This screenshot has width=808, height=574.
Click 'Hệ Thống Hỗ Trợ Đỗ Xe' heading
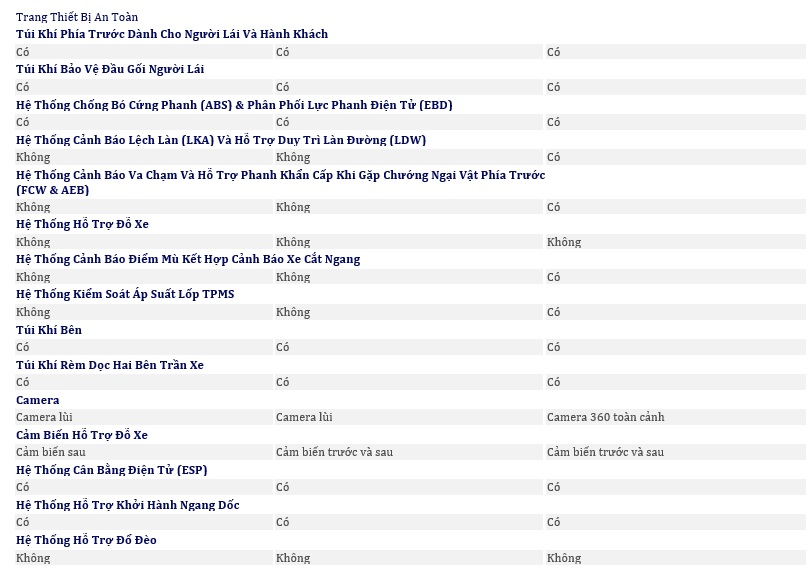[82, 224]
